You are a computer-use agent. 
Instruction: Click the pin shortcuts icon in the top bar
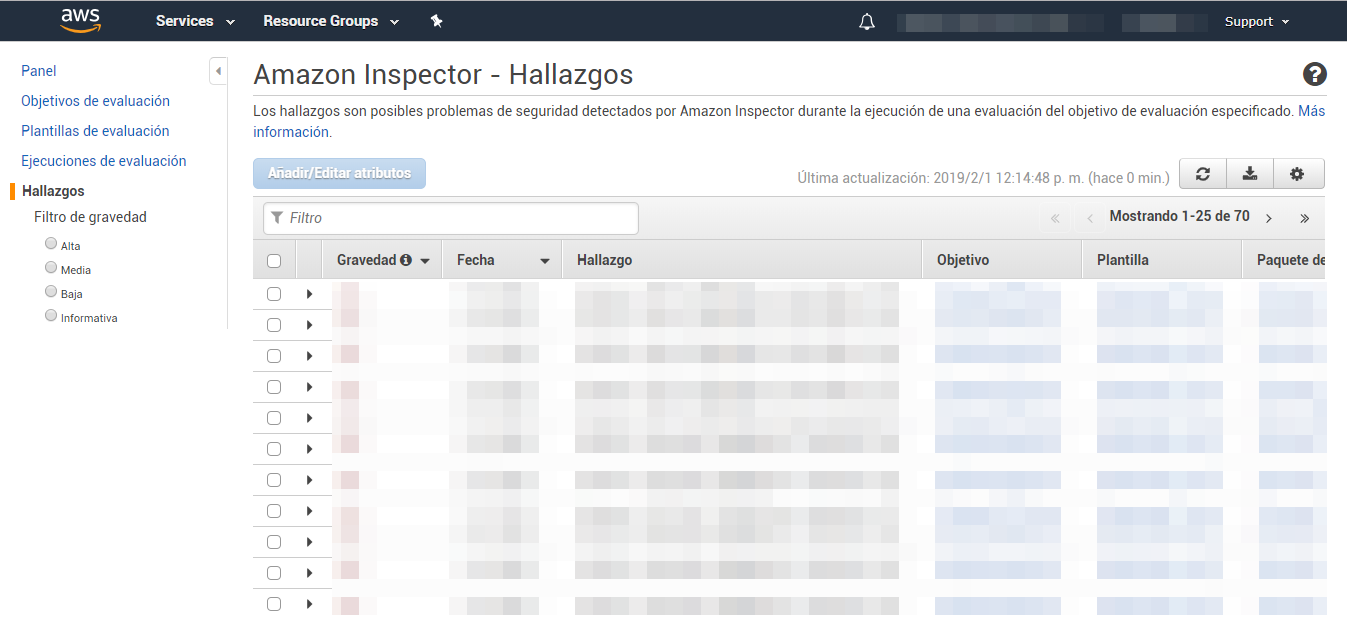(436, 21)
